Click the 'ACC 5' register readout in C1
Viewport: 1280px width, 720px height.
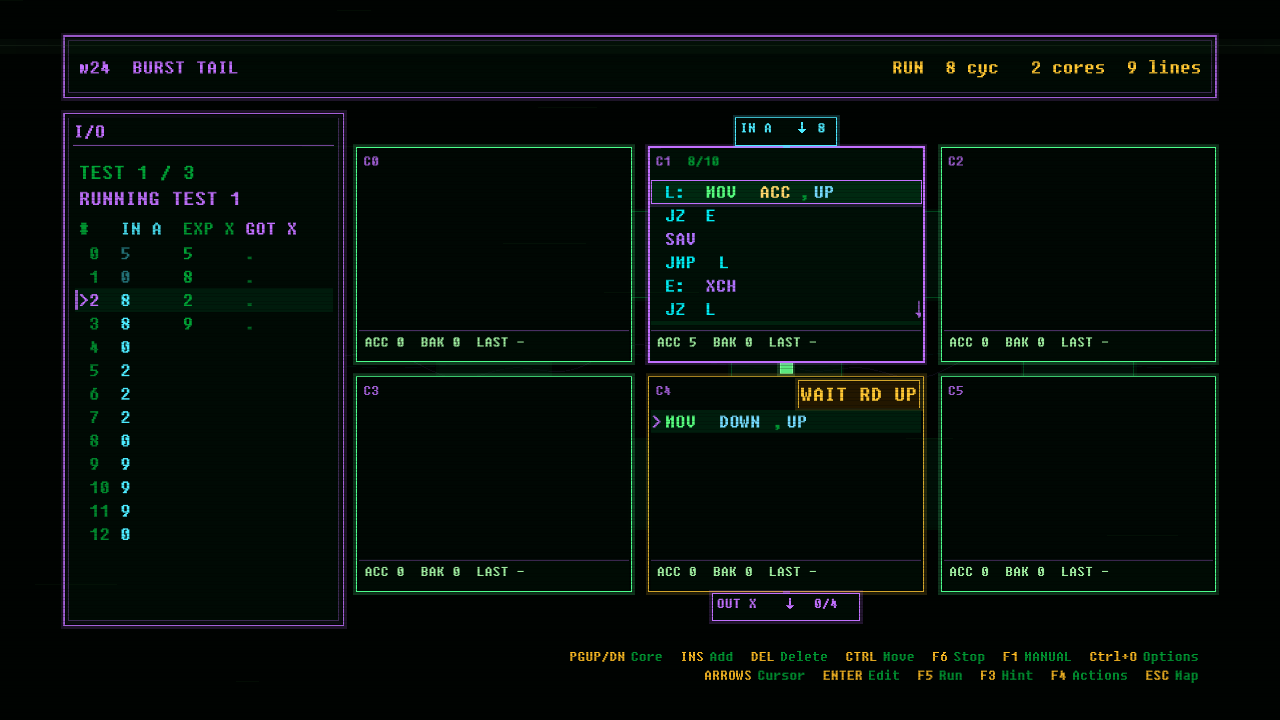tap(677, 342)
